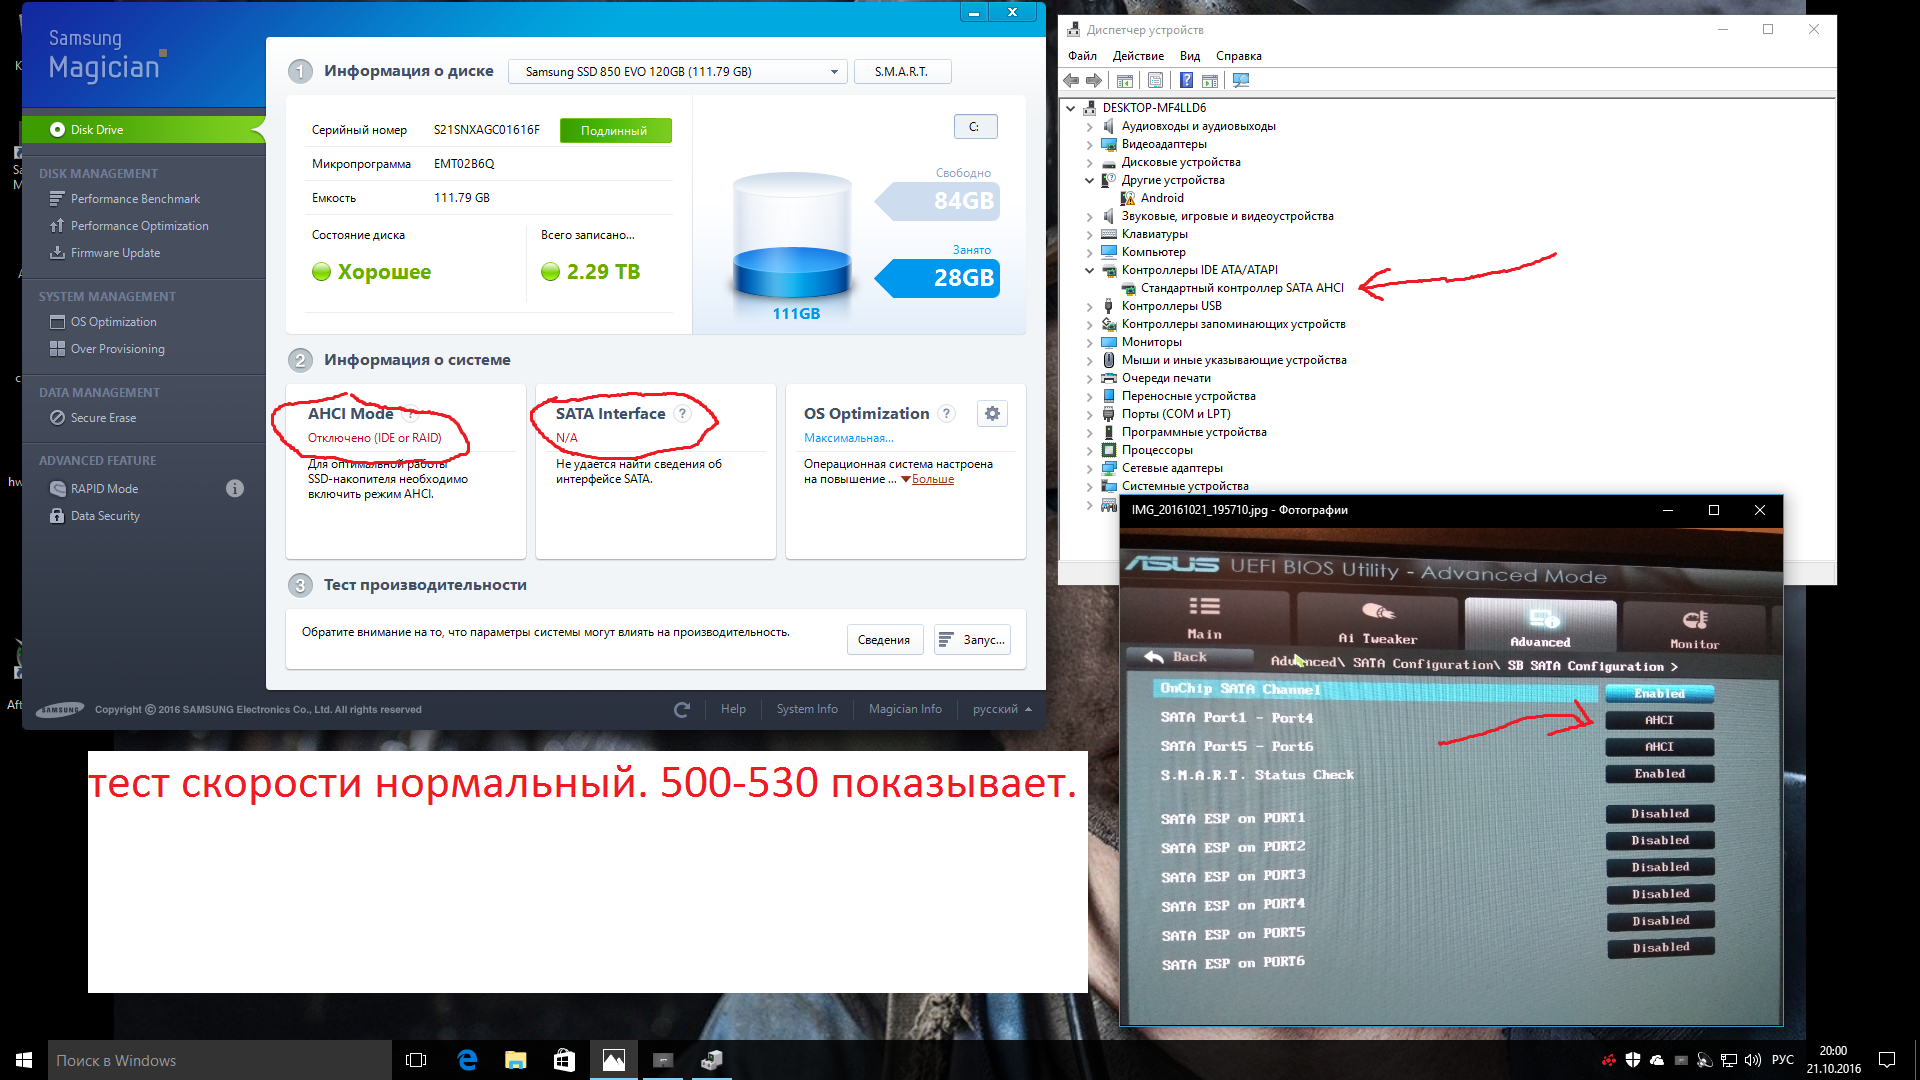
Task: Click the Сведения button in performance test
Action: 883,640
